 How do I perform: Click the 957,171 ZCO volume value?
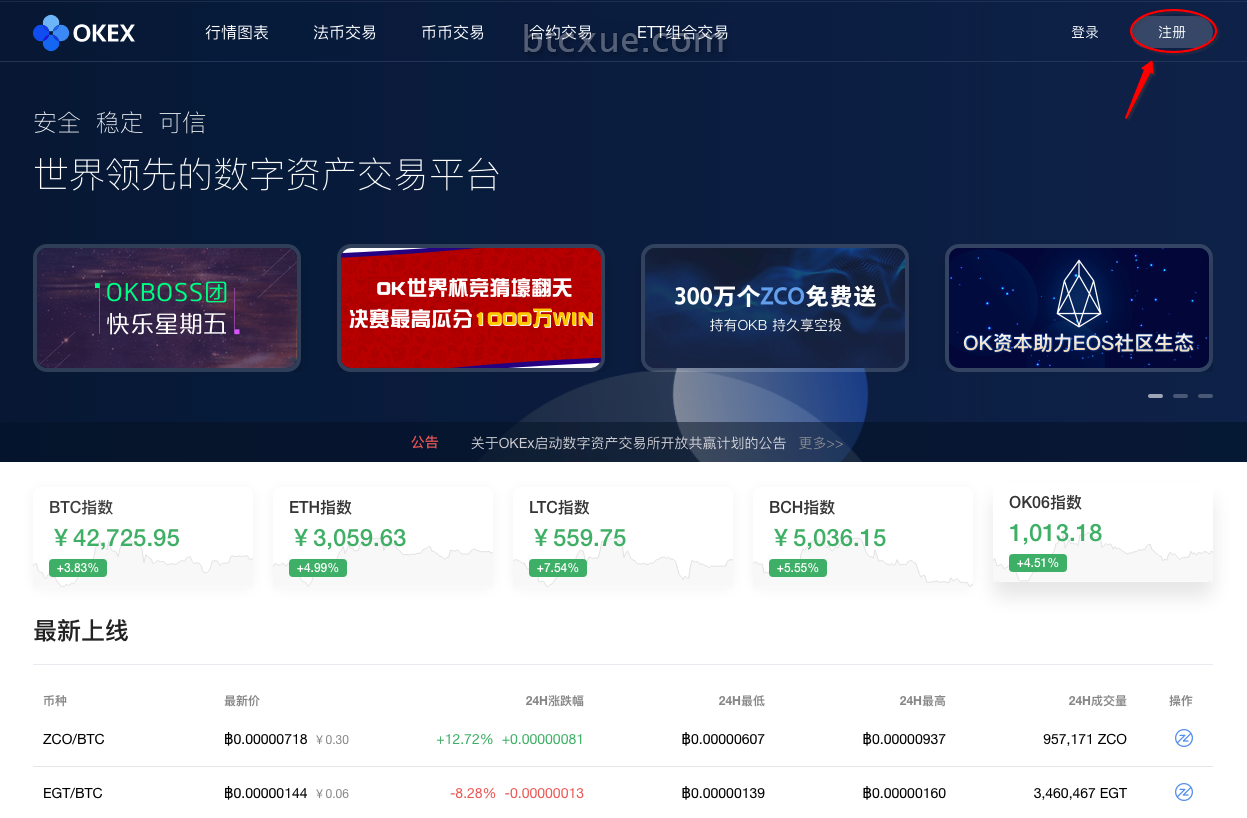pyautogui.click(x=1085, y=739)
